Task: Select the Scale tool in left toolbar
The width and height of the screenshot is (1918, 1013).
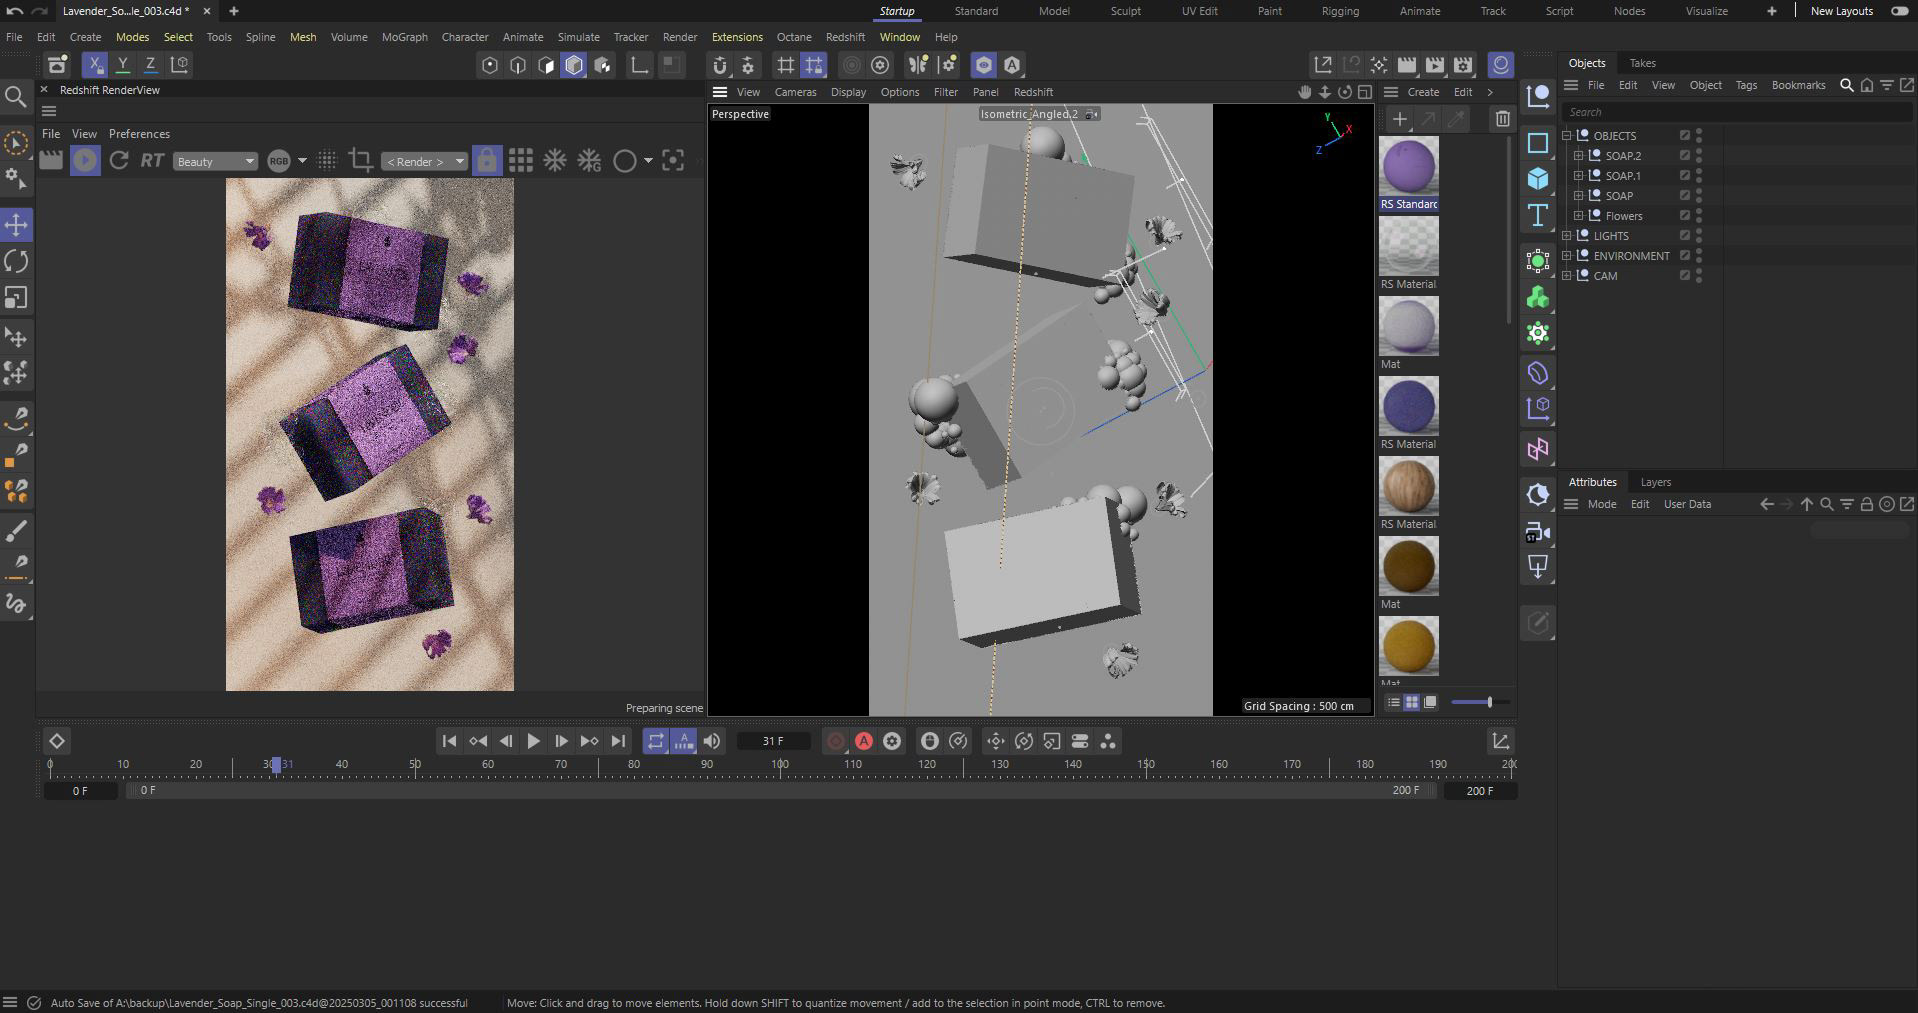Action: tap(16, 298)
